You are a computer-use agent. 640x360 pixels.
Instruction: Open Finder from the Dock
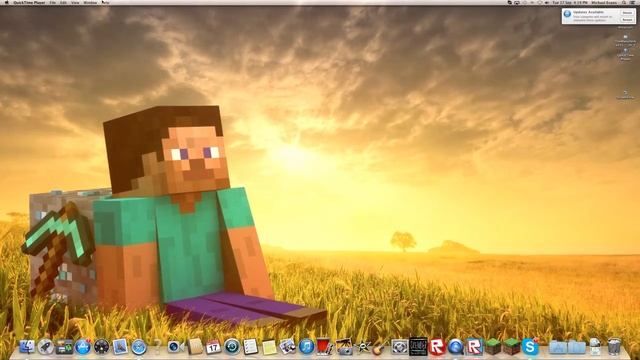[x=27, y=347]
